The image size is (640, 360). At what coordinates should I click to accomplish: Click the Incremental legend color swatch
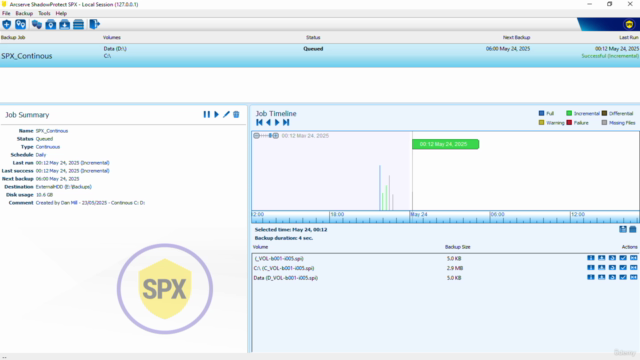pos(569,113)
